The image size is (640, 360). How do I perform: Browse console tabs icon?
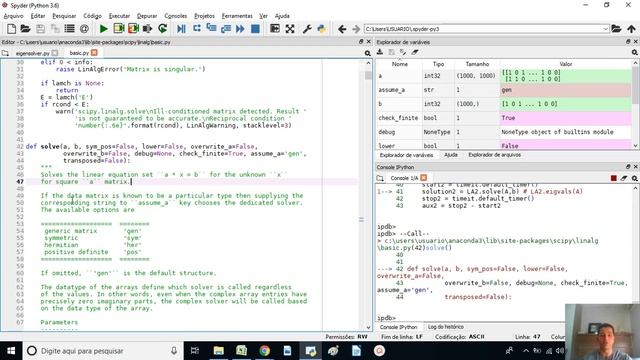[380, 178]
